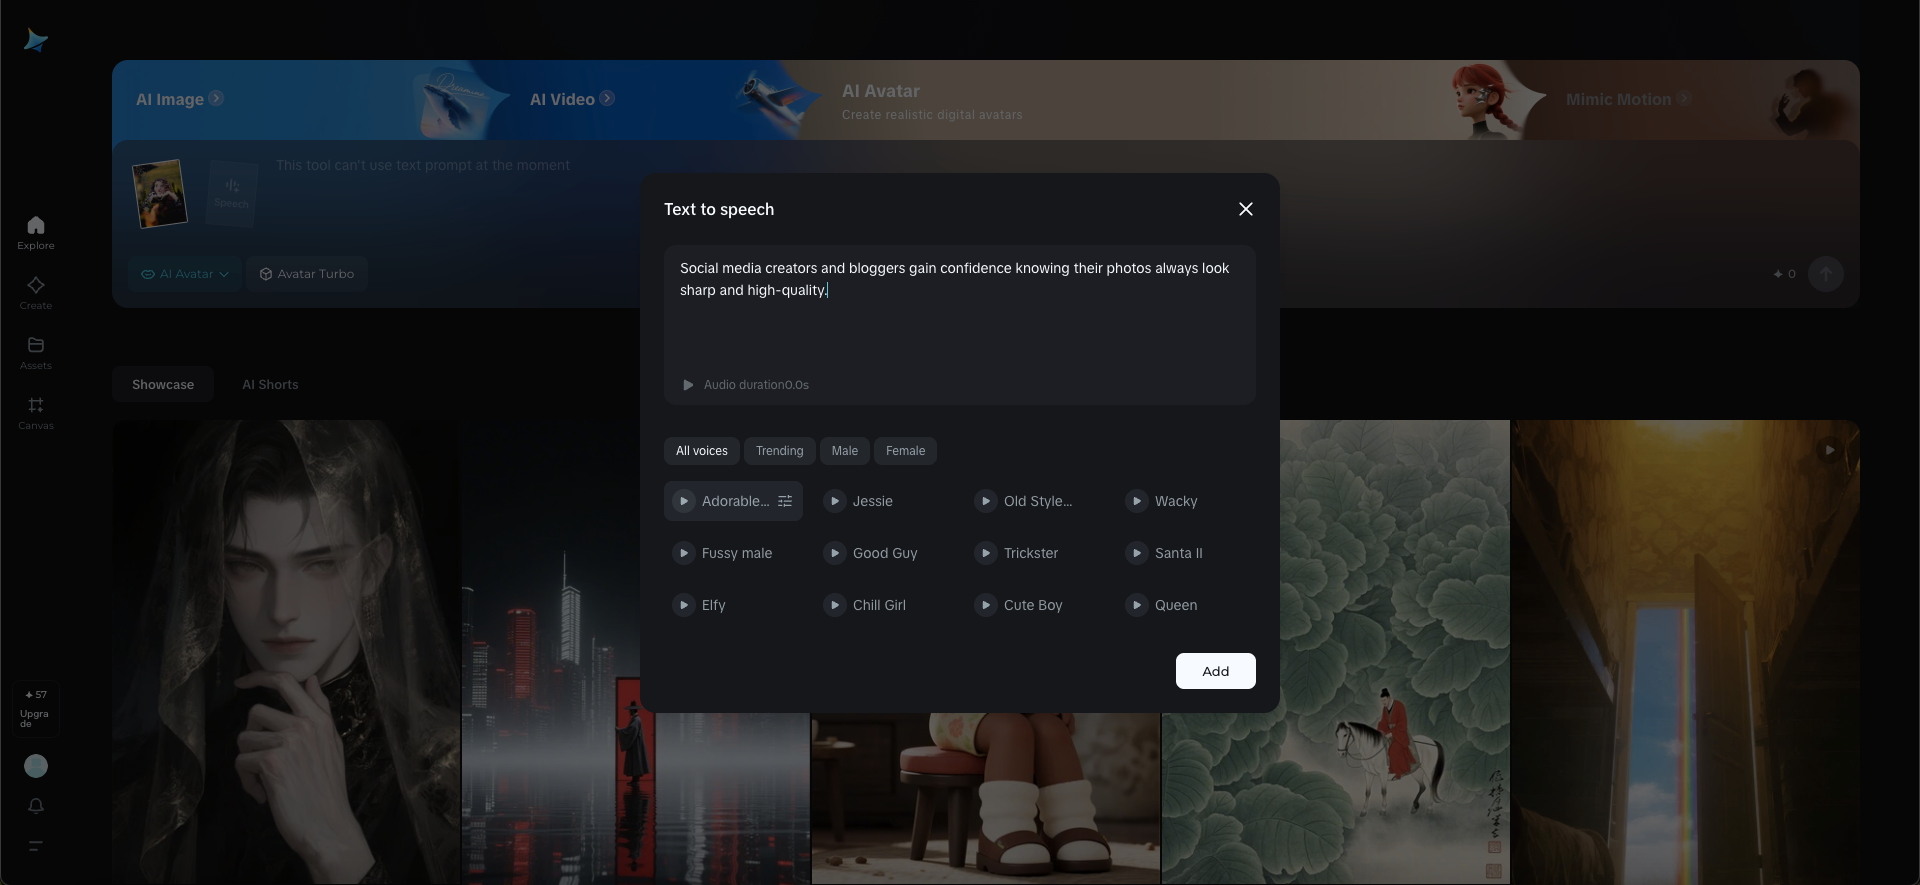Click the Add button
The image size is (1920, 885).
pyautogui.click(x=1216, y=671)
